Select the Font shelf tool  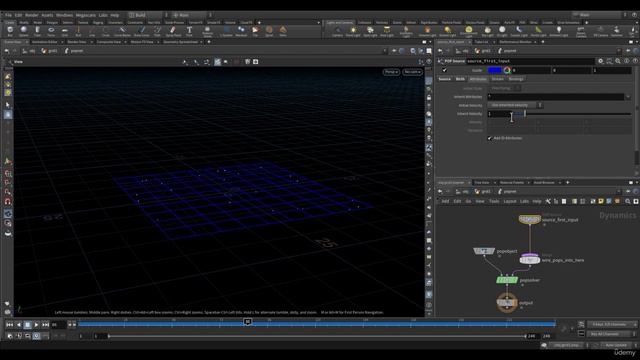[189, 31]
